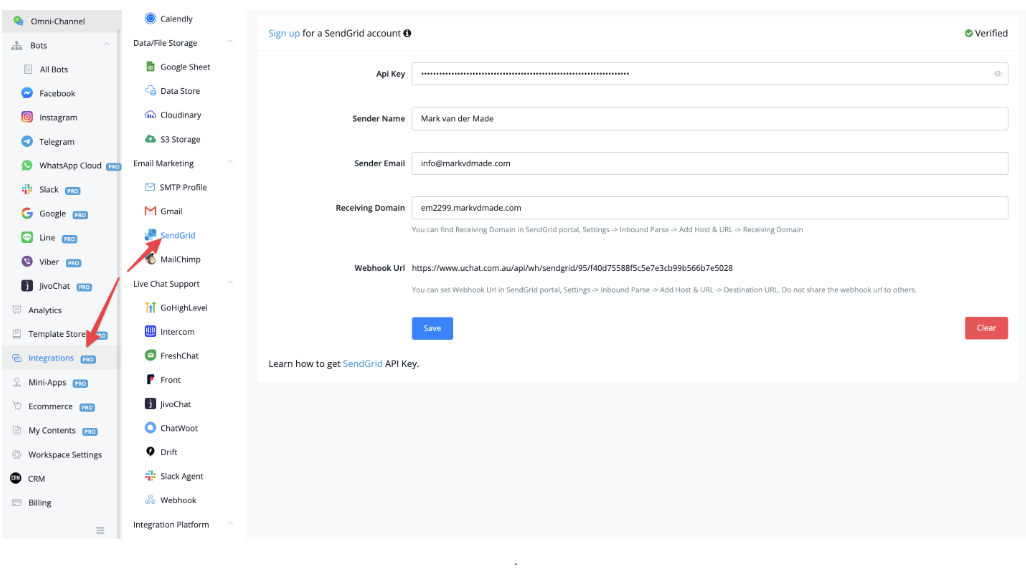The image size is (1026, 582).
Task: Click the JivoChat icon under Bots
Action: (27, 286)
